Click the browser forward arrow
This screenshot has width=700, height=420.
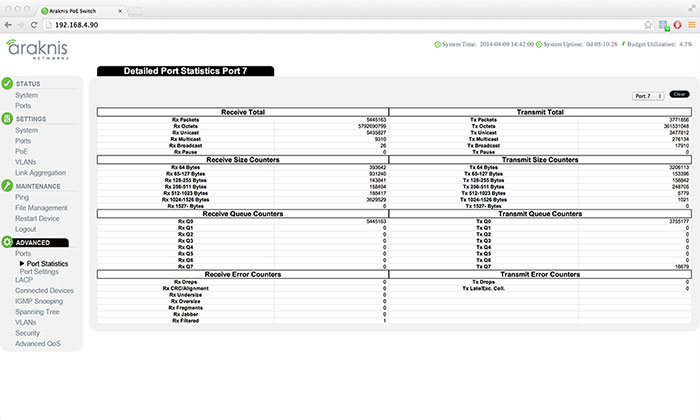tap(21, 25)
